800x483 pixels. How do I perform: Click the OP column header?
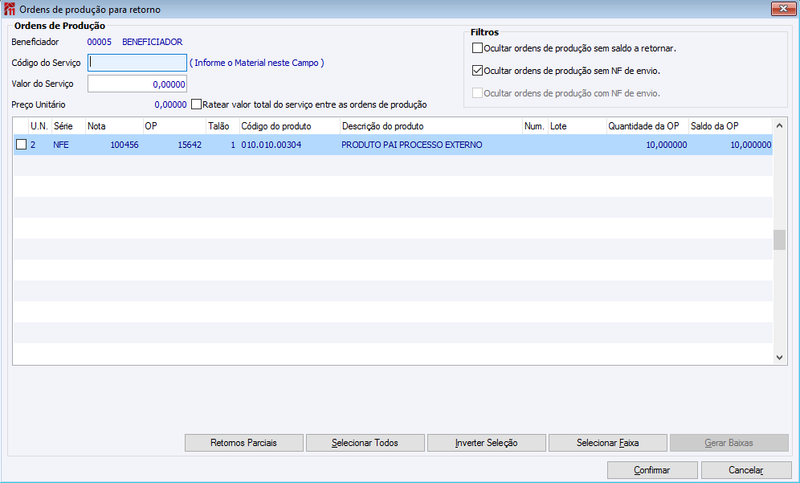pos(174,126)
